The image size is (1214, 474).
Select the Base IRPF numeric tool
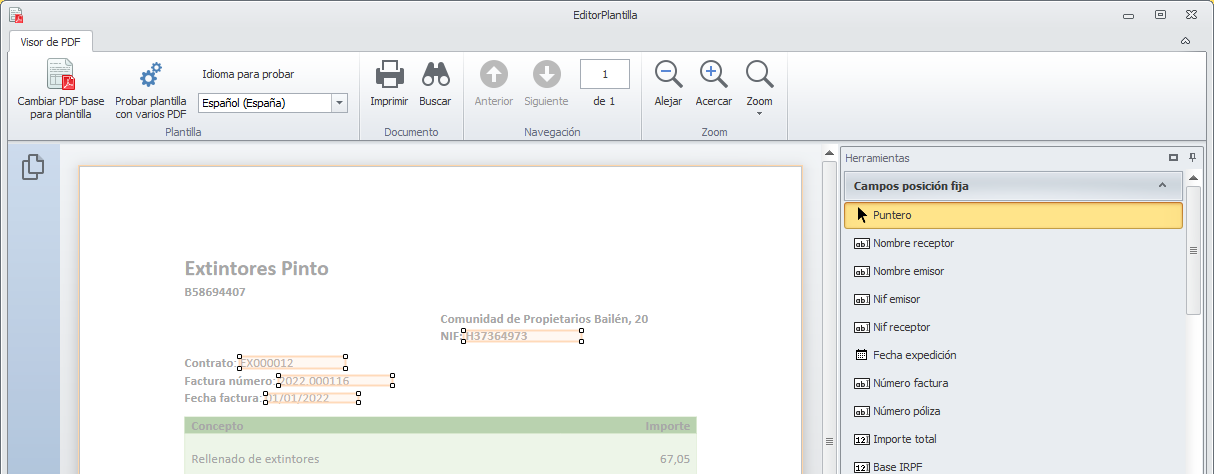pos(1013,466)
